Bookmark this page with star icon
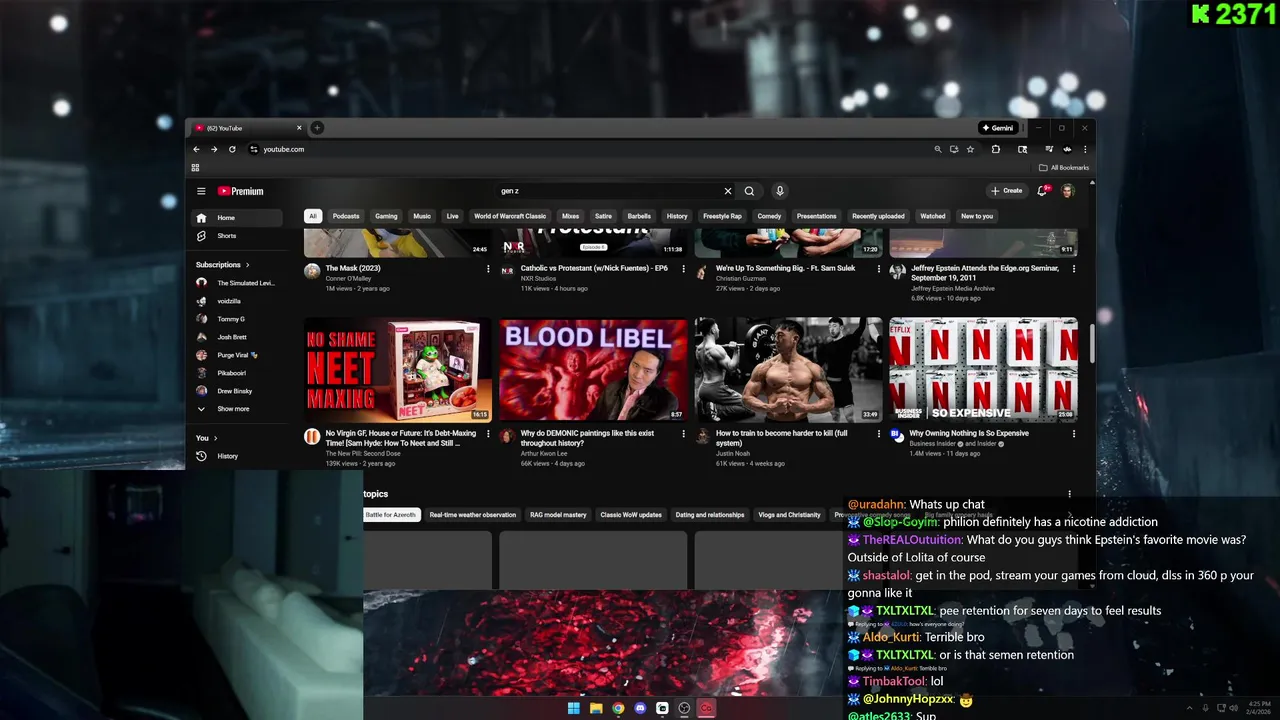Viewport: 1280px width, 720px height. pyautogui.click(x=970, y=149)
